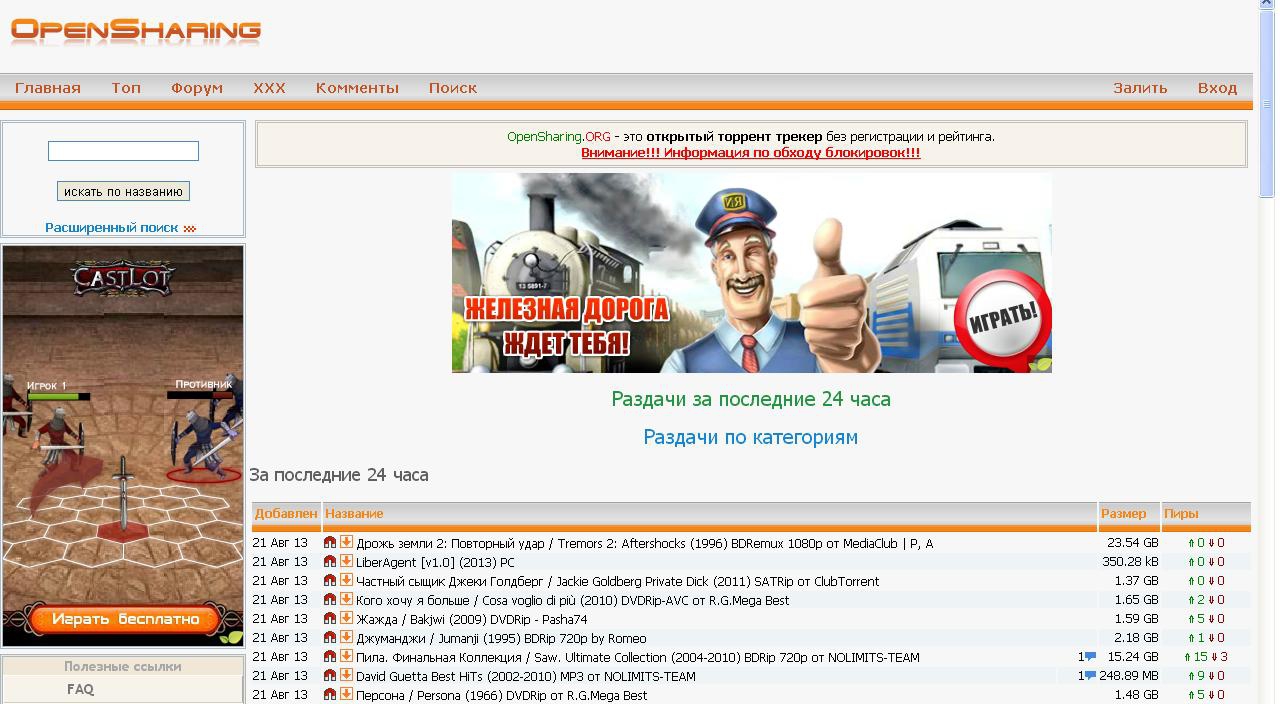
Task: Click arrows icon beside Расширенный поиск
Action: point(190,228)
